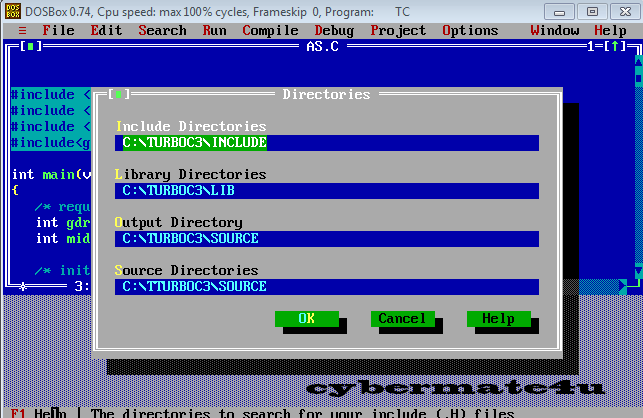Open the system menu (≡) icon
643x418 pixels.
(22, 30)
